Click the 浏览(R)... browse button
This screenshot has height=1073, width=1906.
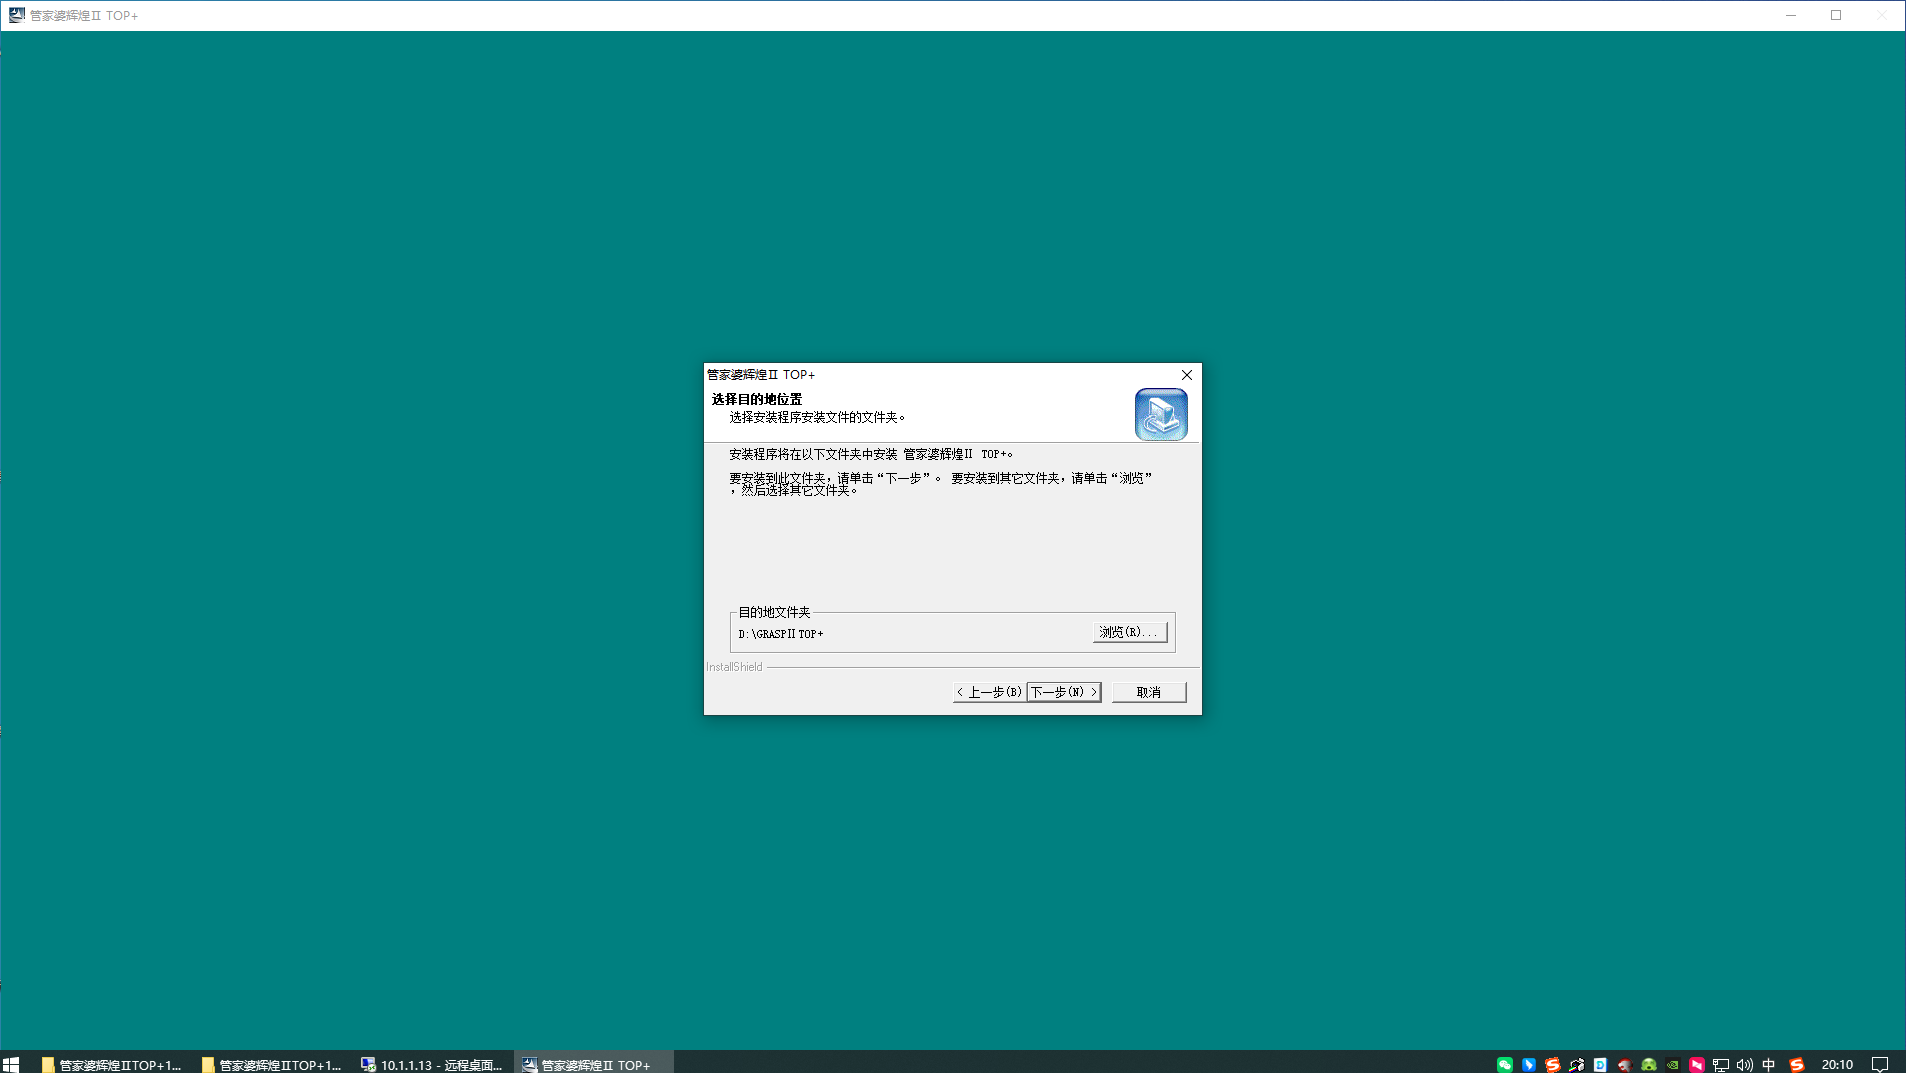tap(1129, 632)
